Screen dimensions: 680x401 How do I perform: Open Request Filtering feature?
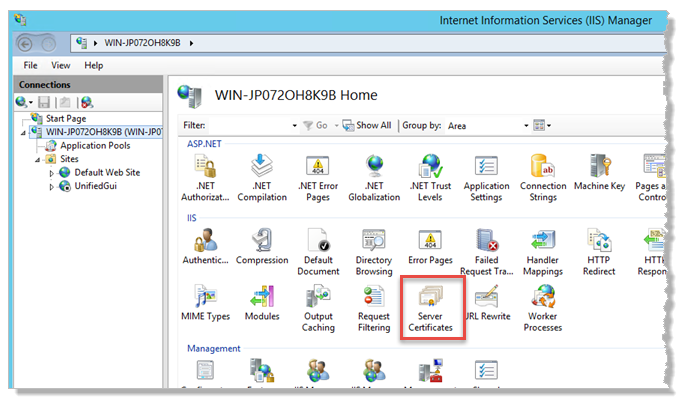tap(374, 309)
